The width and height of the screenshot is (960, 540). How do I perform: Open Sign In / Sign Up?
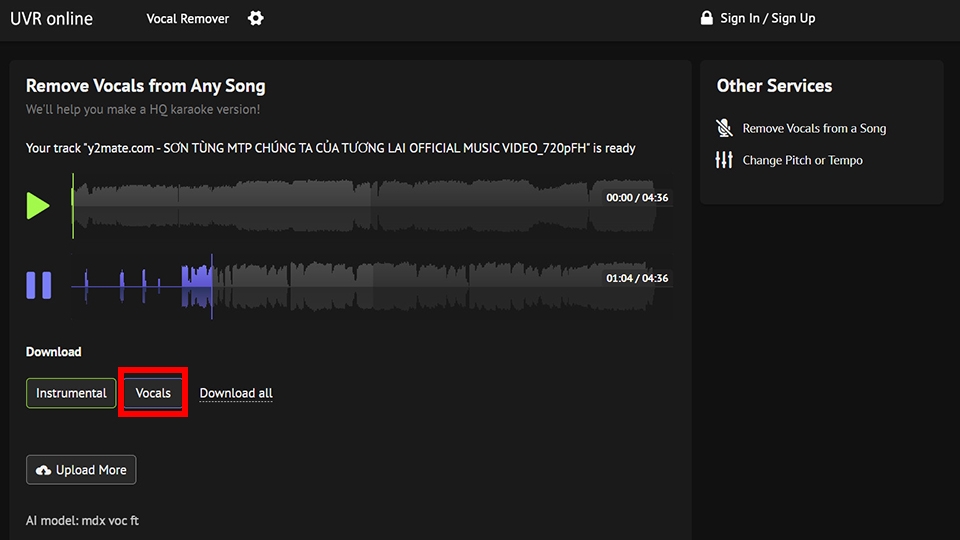click(767, 18)
